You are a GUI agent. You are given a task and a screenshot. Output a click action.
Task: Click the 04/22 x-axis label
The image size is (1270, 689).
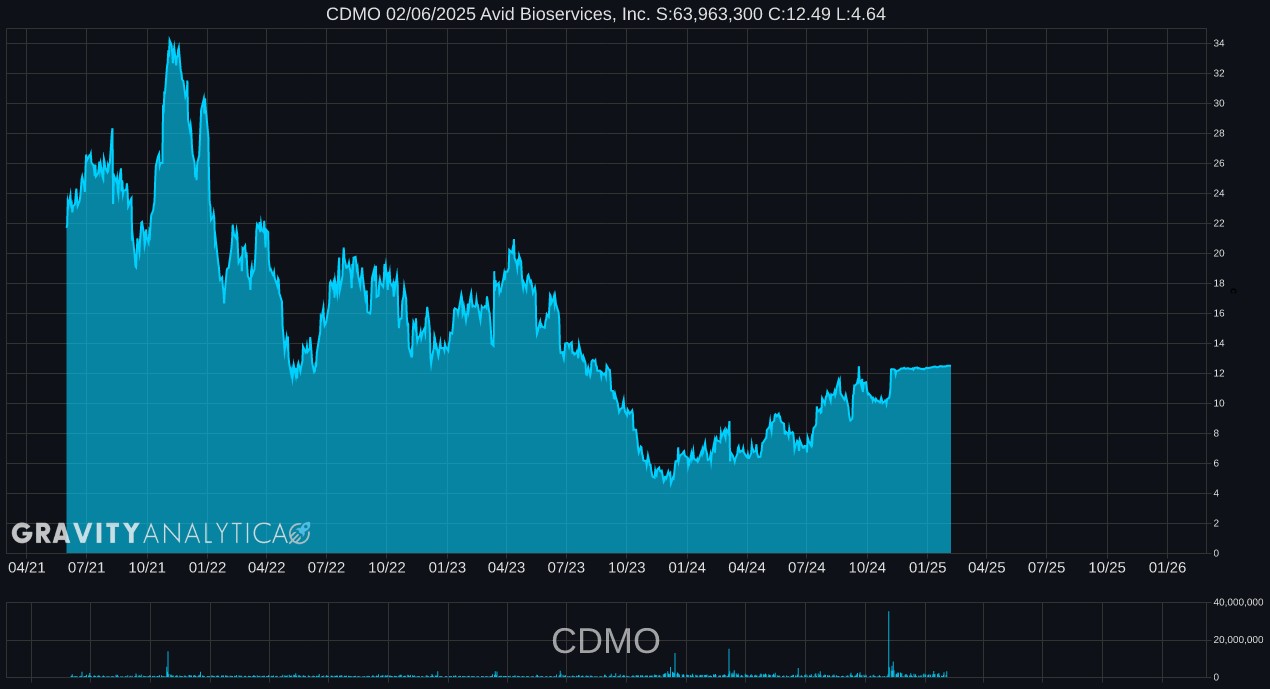(x=266, y=567)
